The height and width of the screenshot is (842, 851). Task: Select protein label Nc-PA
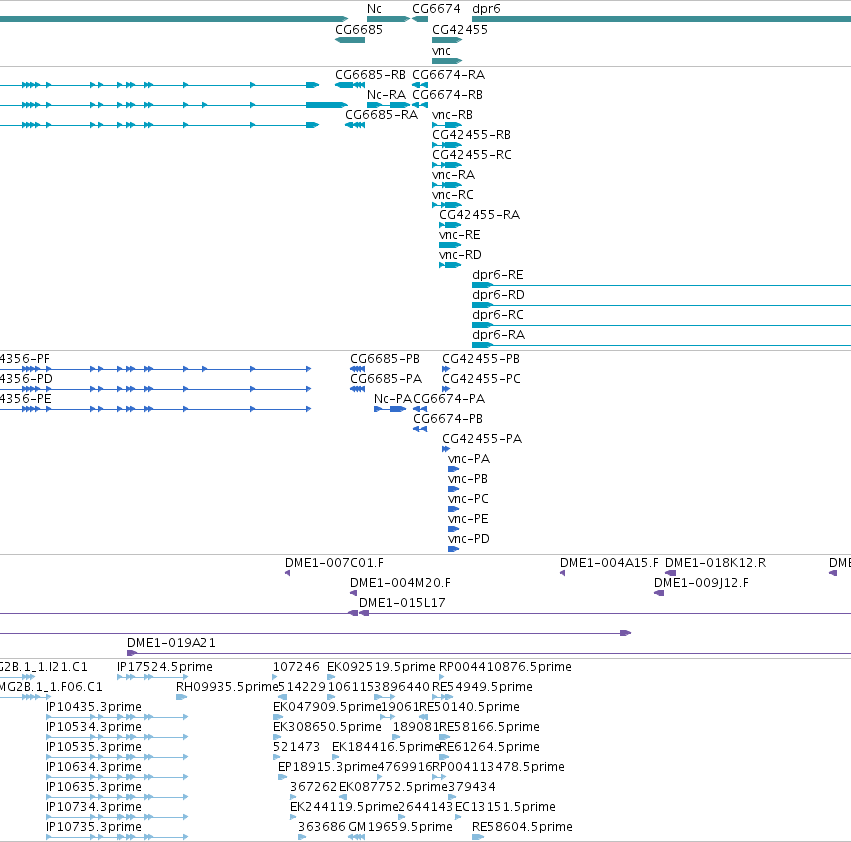coord(393,398)
